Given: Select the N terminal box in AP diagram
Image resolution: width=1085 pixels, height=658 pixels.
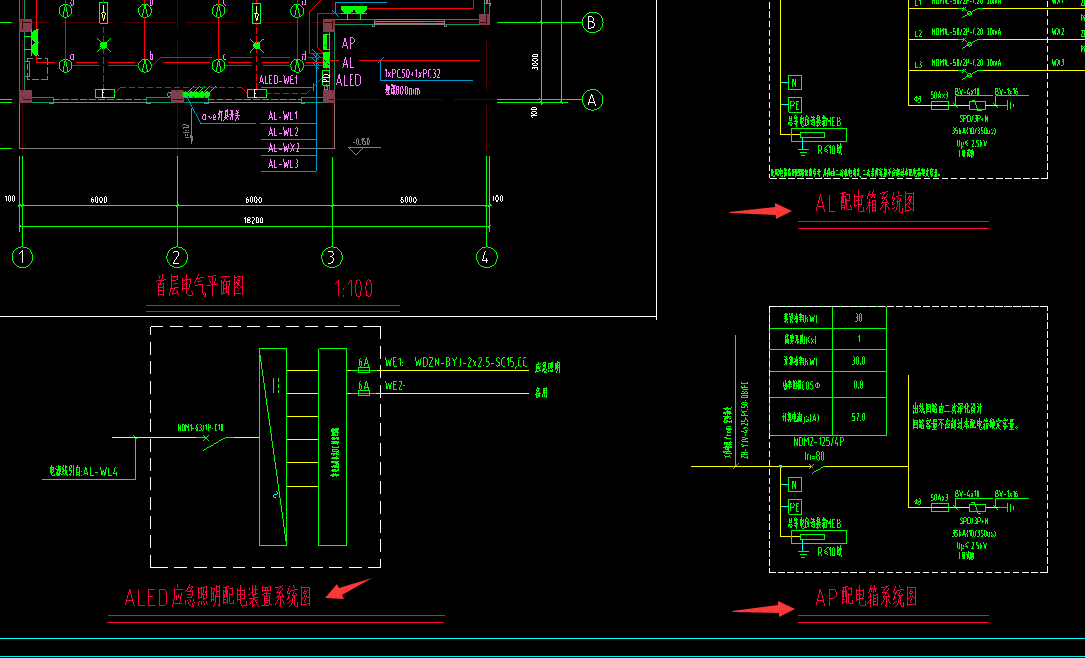Looking at the screenshot, I should [794, 485].
